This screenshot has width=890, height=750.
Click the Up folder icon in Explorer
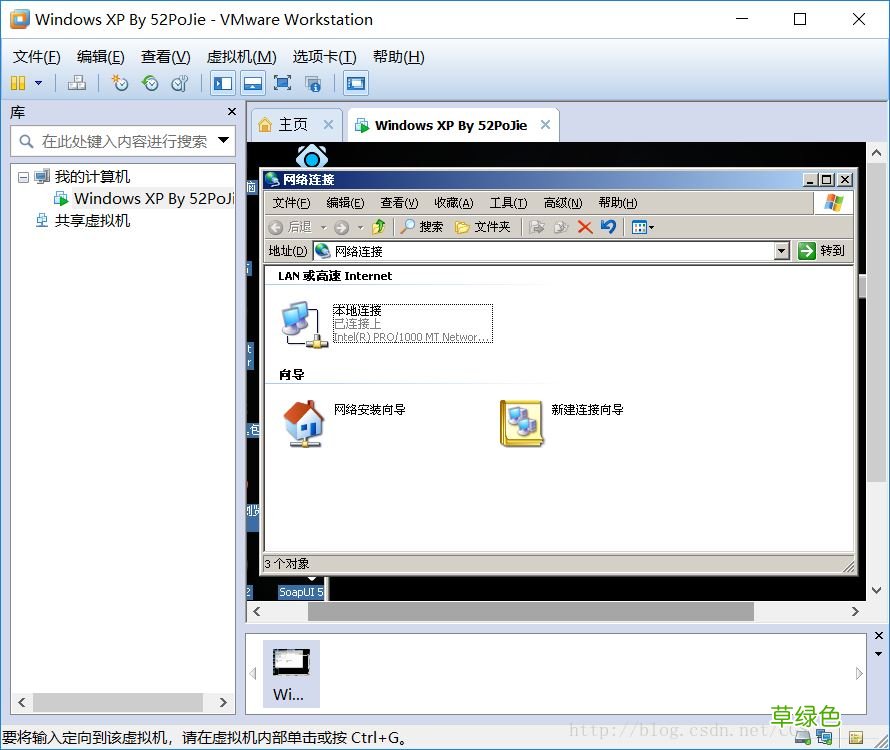click(x=377, y=227)
